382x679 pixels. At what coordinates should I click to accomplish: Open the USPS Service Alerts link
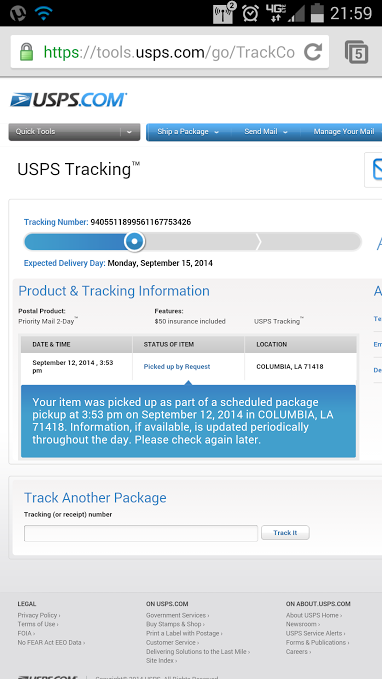click(315, 634)
